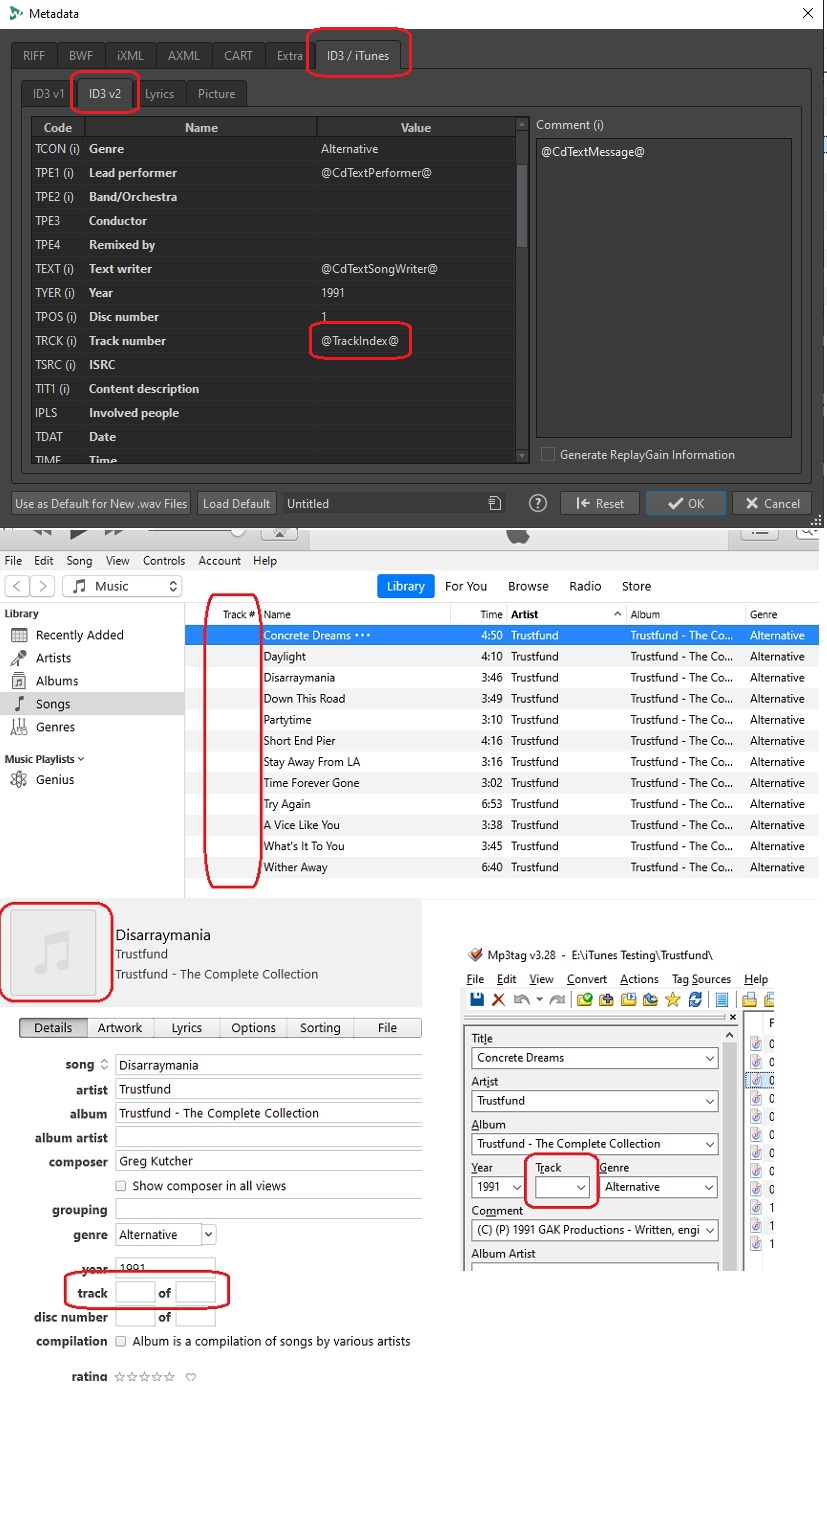
Task: Click Mp3tag favorites star icon
Action: (x=673, y=999)
